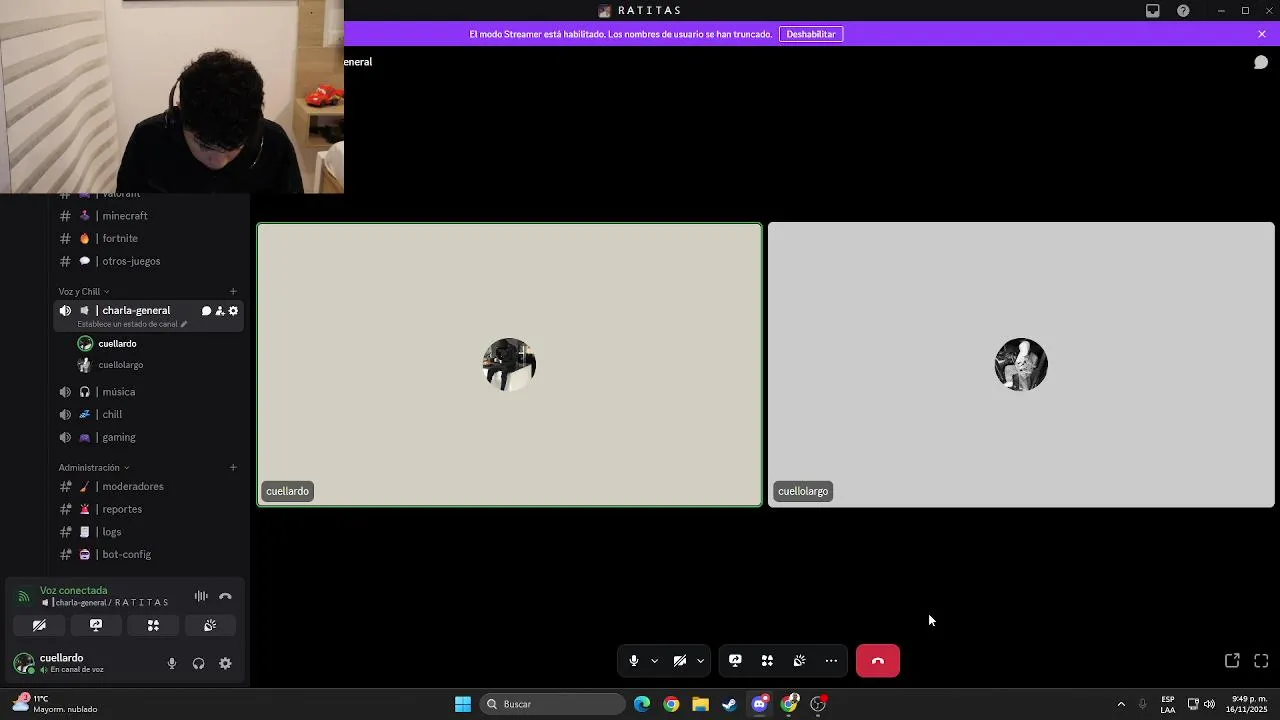The width and height of the screenshot is (1280, 720).
Task: Select the charla-general voice channel
Action: click(136, 311)
